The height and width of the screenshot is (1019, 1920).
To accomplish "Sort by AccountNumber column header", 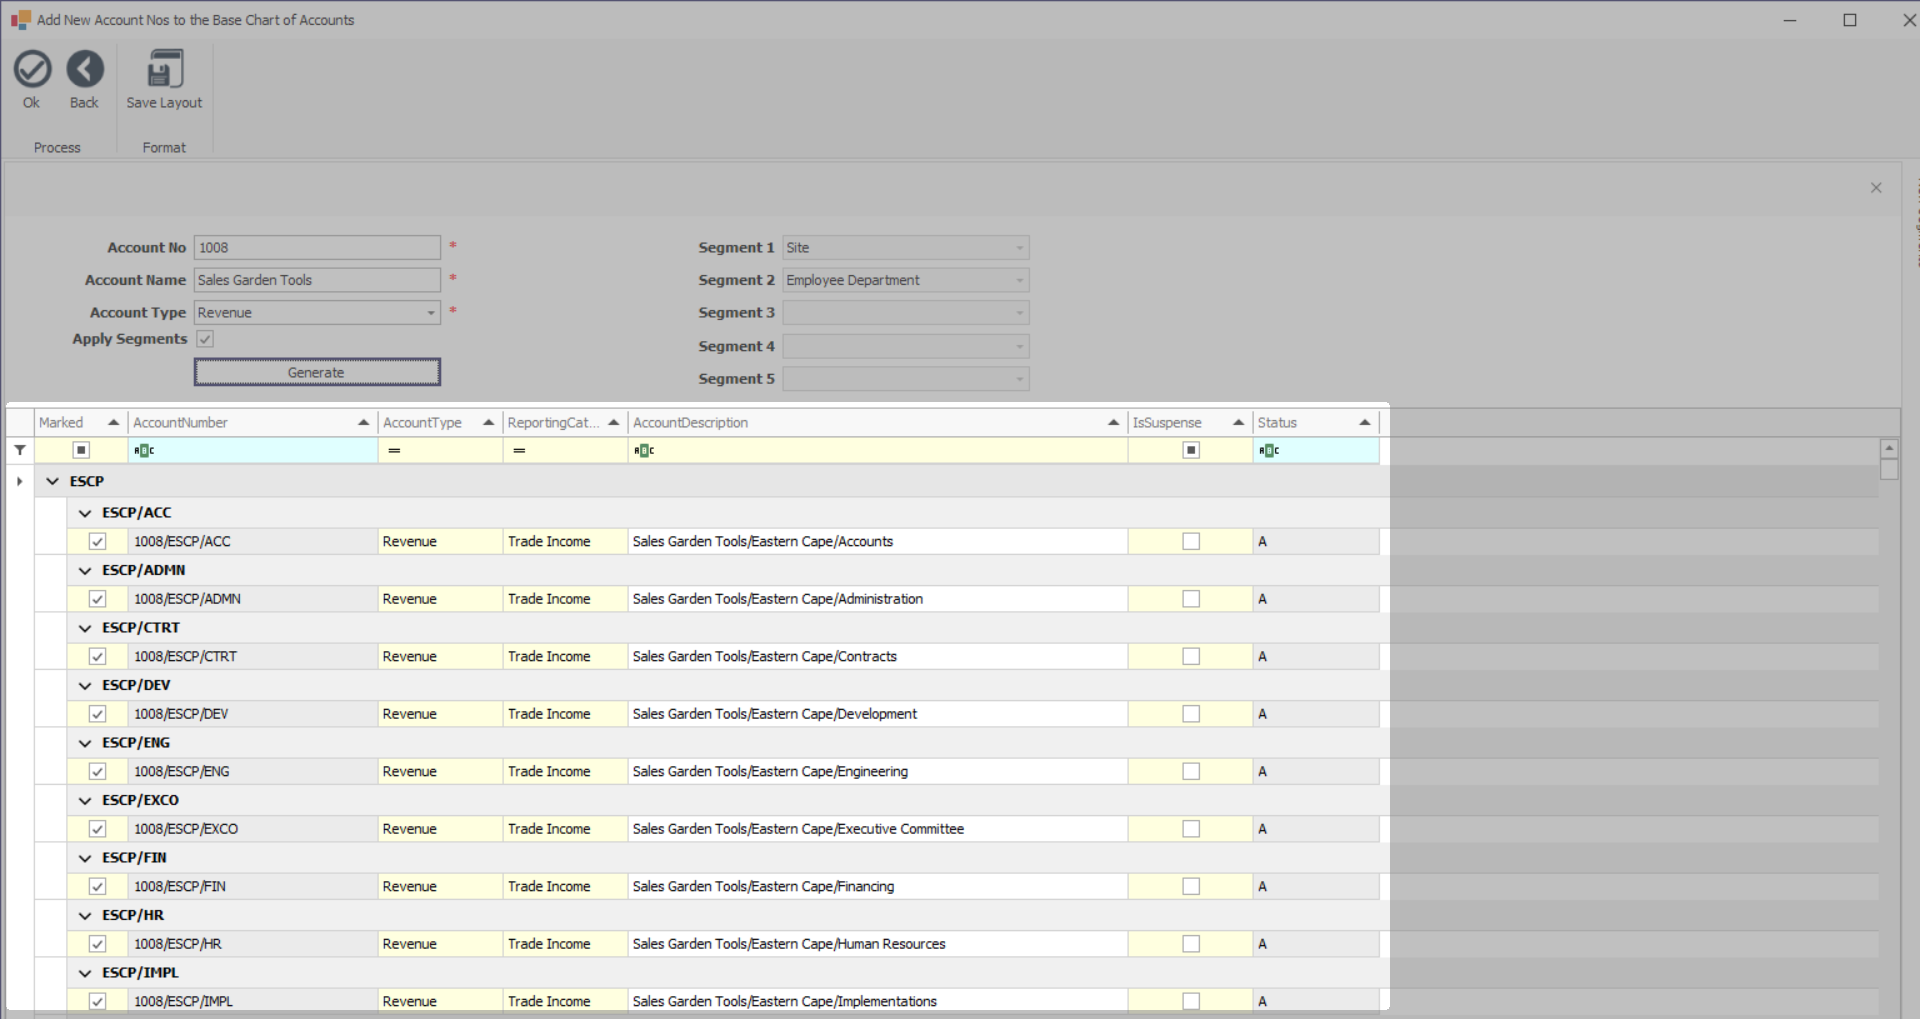I will coord(253,423).
